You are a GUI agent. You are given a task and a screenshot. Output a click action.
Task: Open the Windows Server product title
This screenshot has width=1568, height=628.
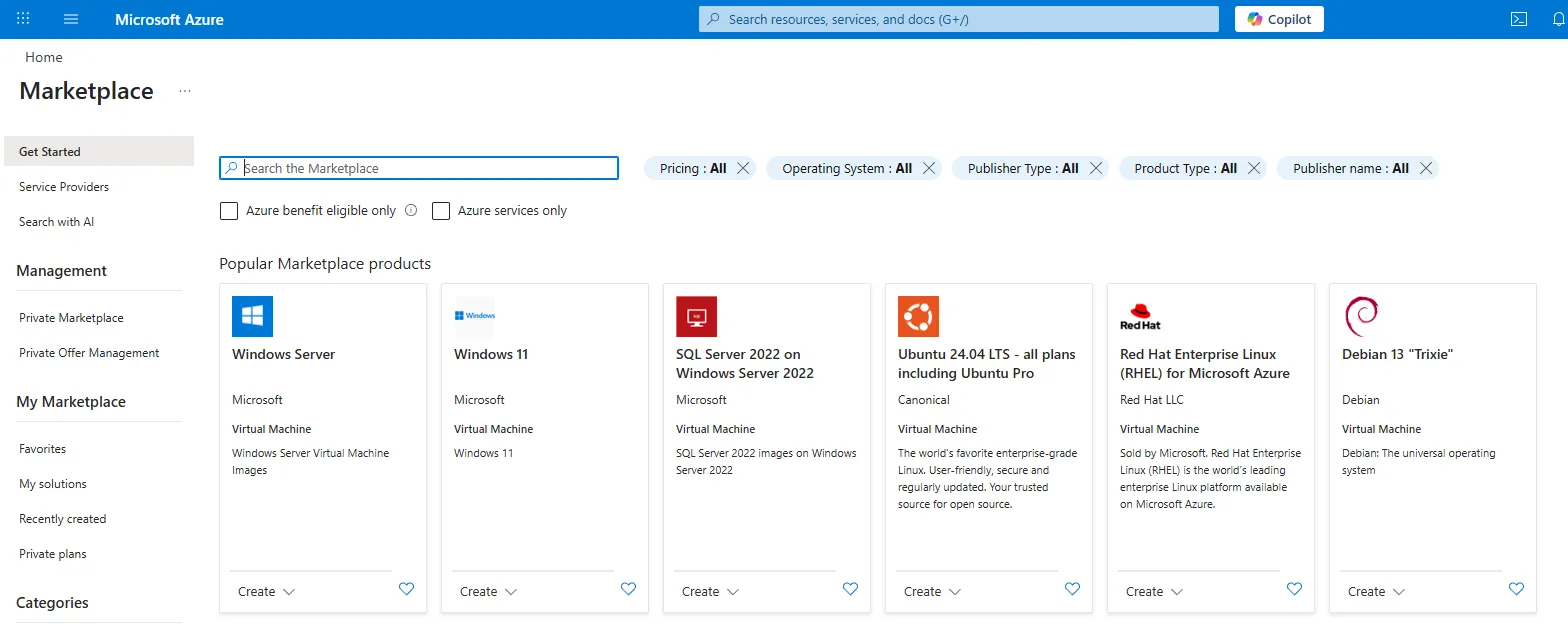(283, 354)
